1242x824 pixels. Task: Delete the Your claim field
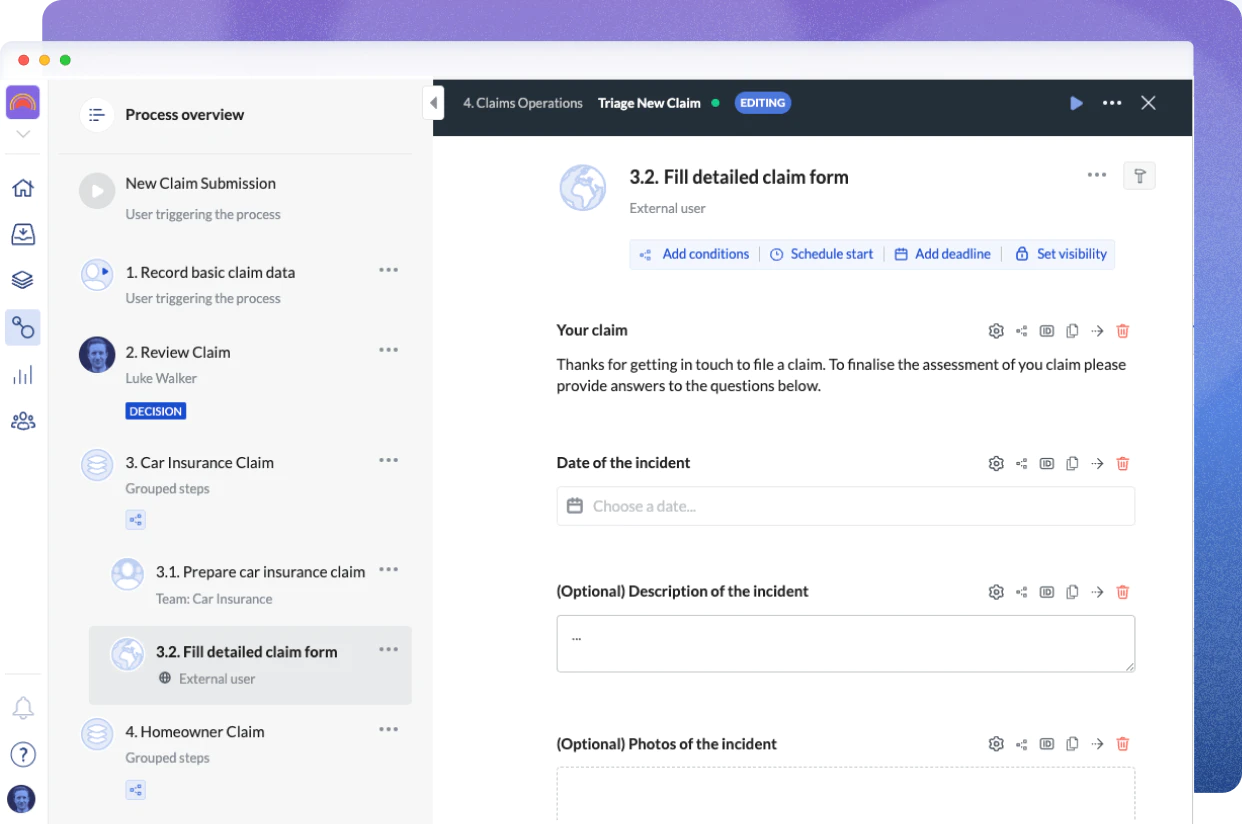(1123, 331)
